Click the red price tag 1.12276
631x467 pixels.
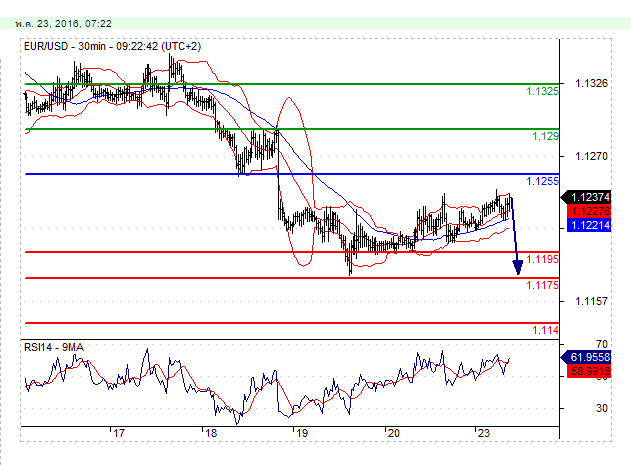point(589,211)
